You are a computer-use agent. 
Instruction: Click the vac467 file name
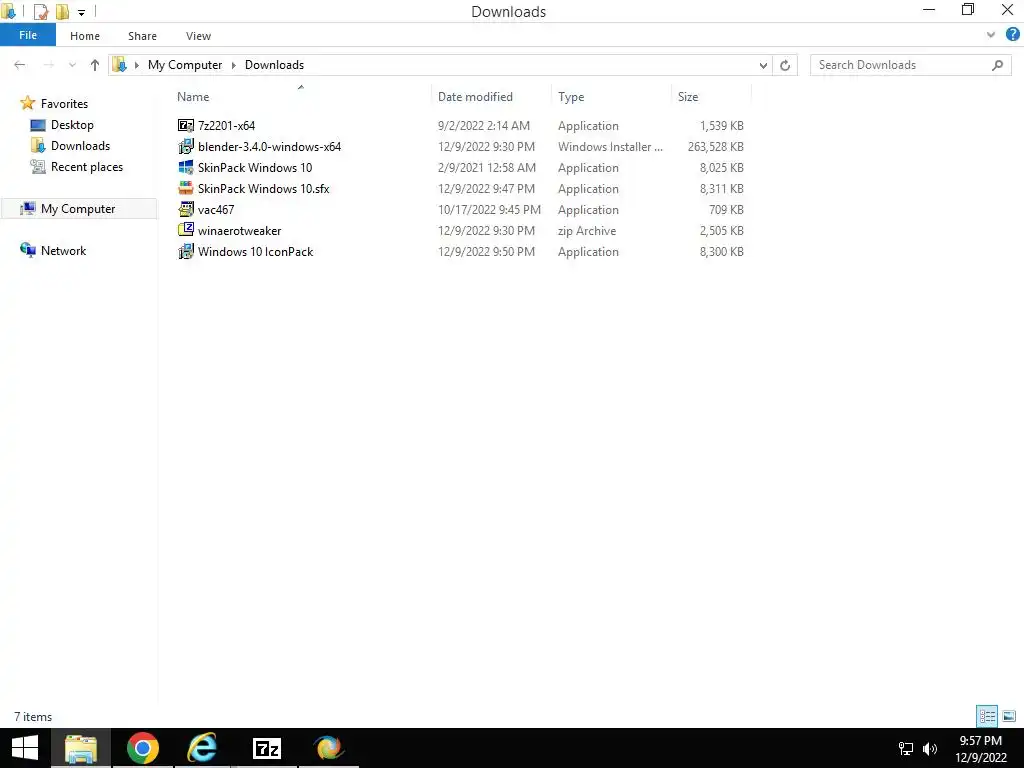pos(216,210)
